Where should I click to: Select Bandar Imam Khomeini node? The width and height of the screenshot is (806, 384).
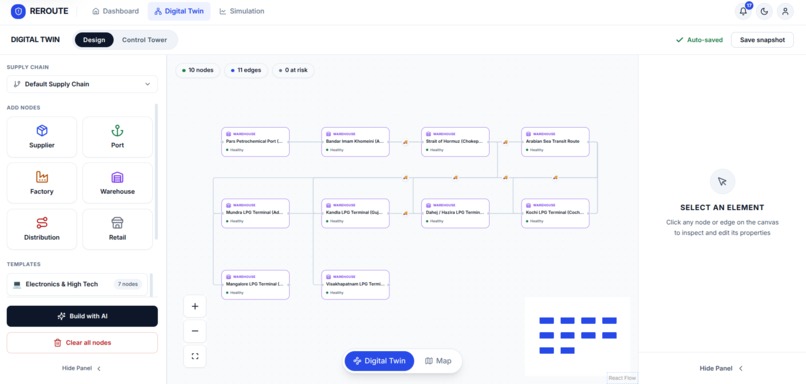pyautogui.click(x=355, y=142)
